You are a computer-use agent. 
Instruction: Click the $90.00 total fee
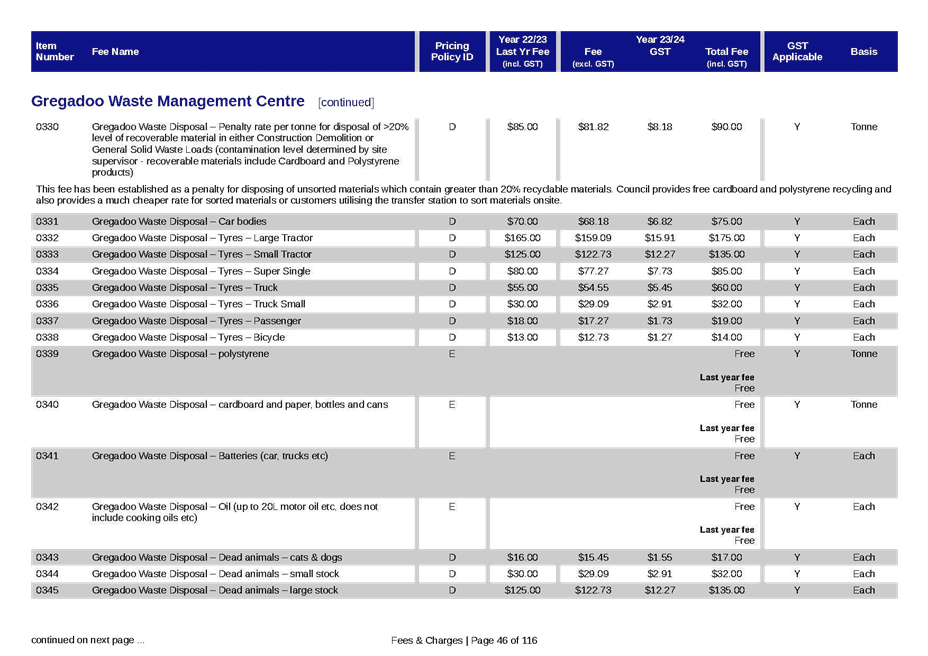pyautogui.click(x=727, y=127)
